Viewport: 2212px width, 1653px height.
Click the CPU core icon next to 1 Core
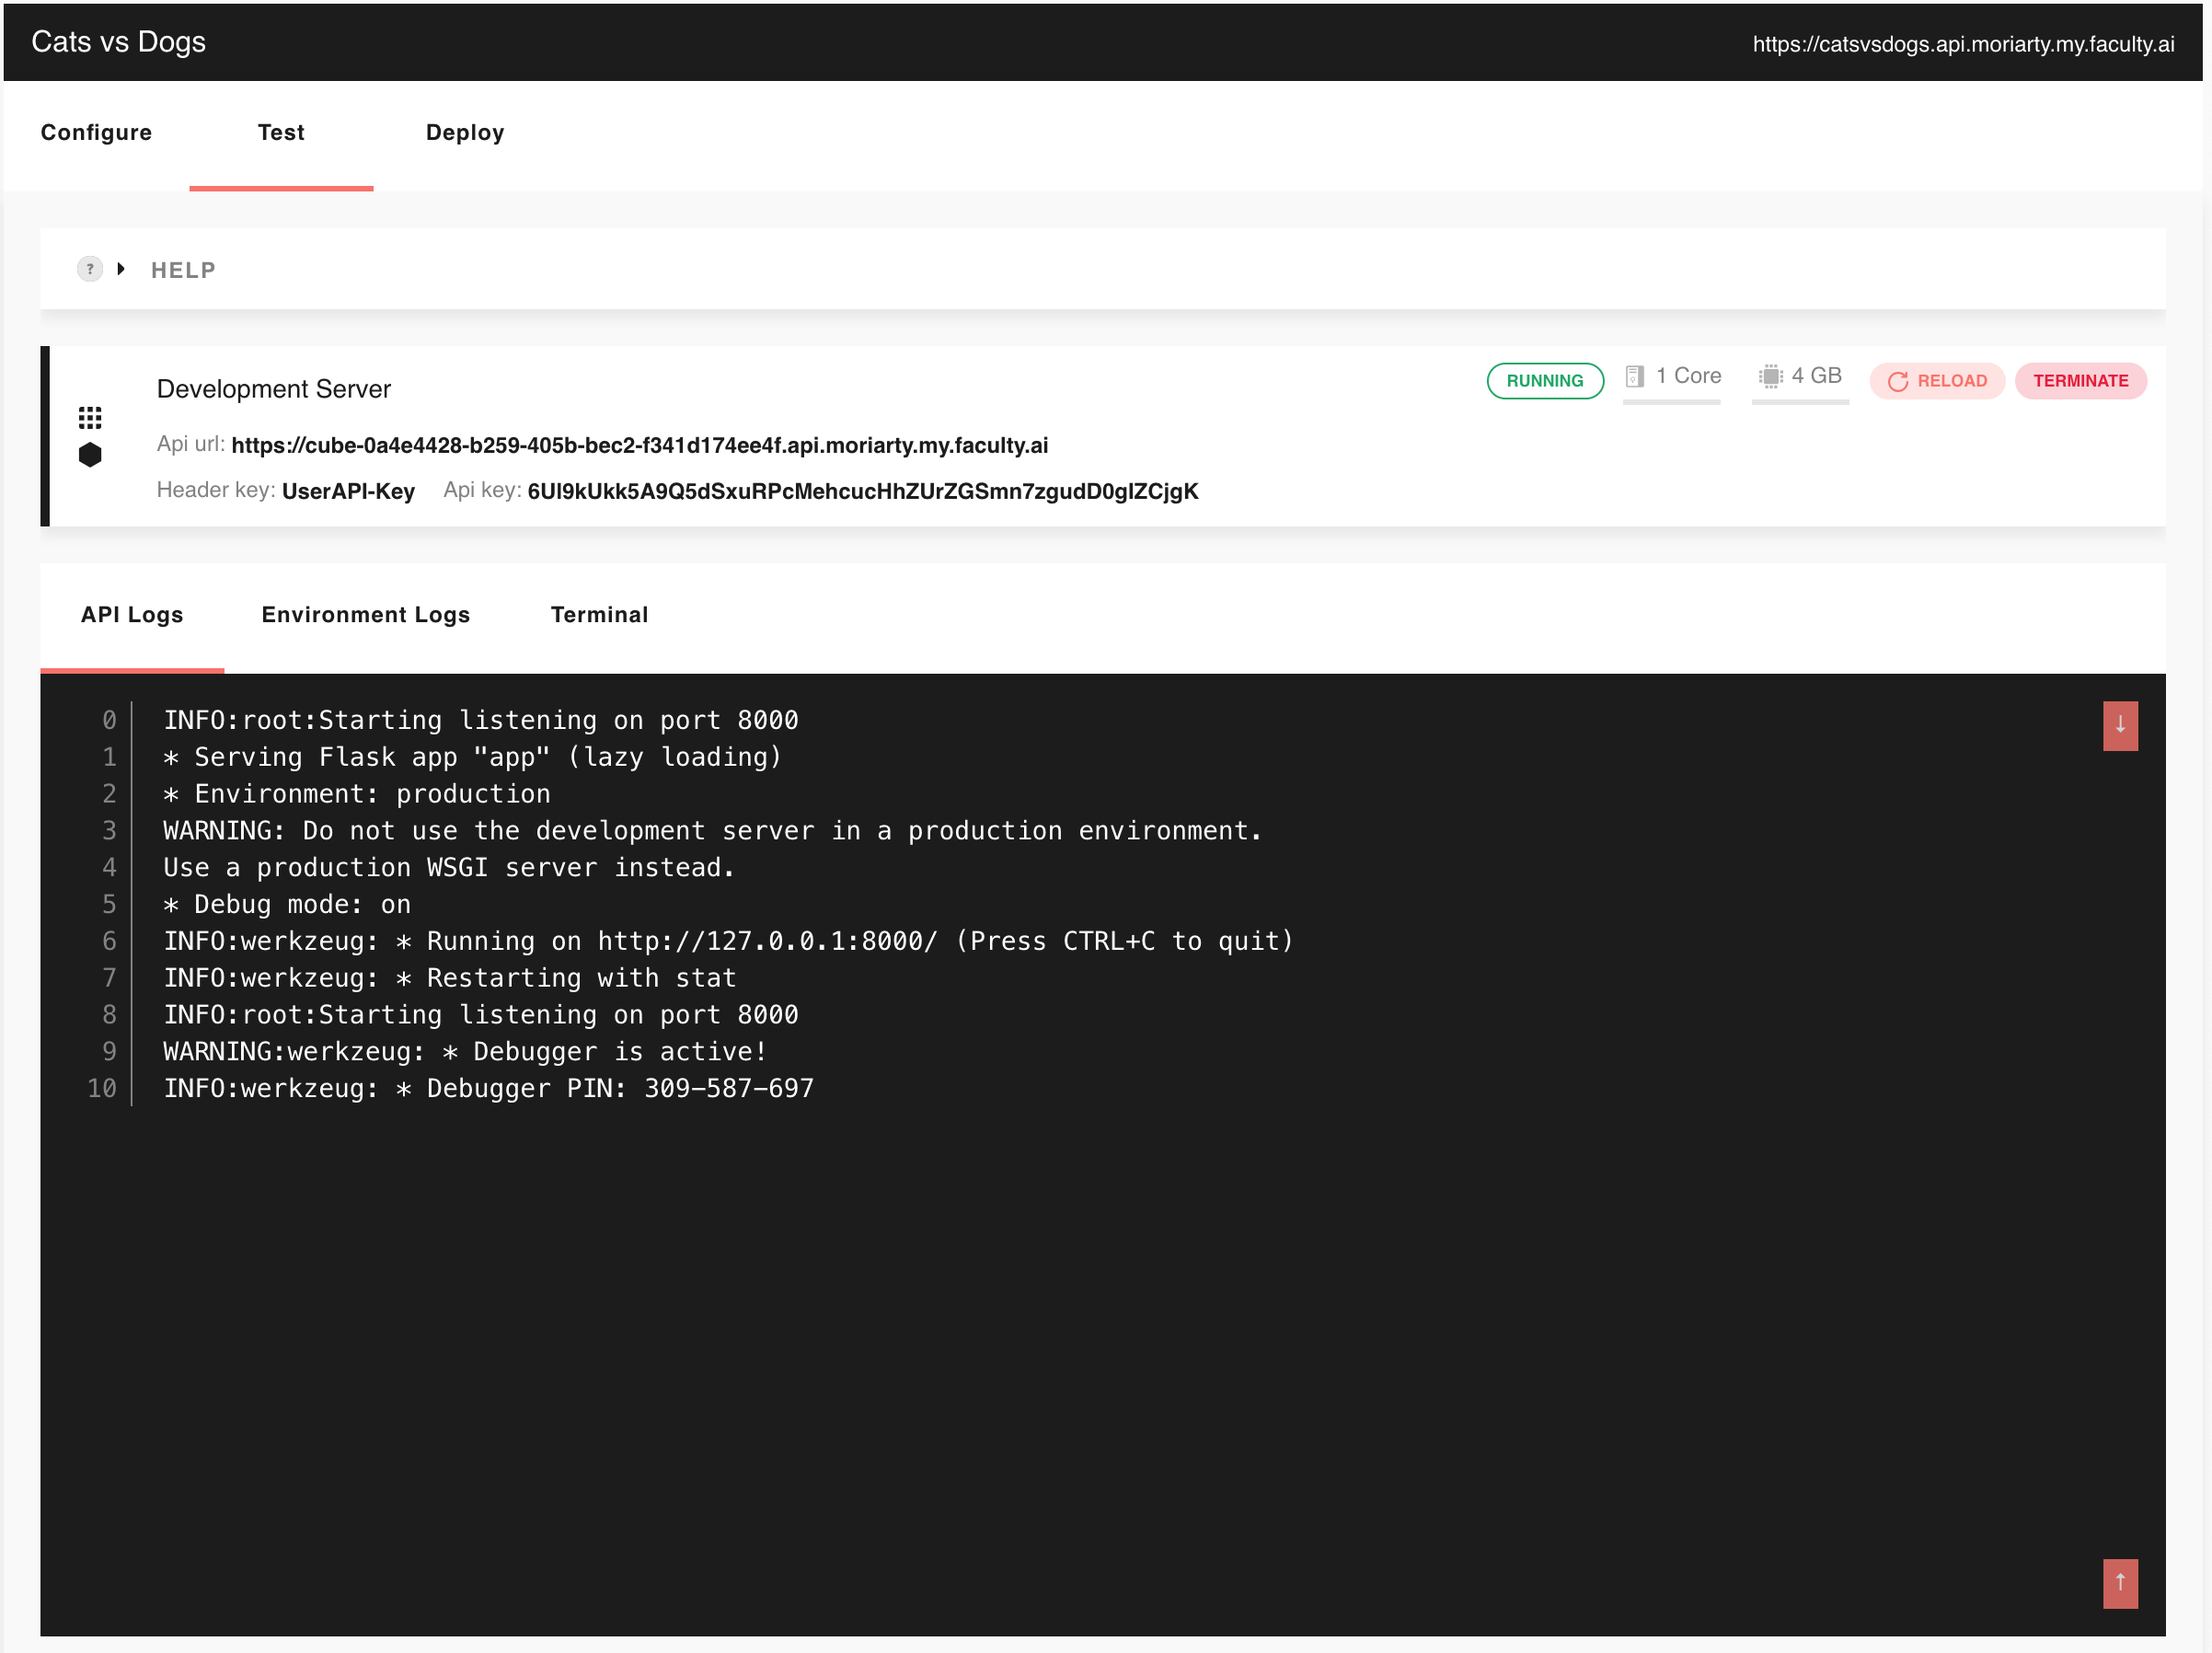click(1635, 376)
